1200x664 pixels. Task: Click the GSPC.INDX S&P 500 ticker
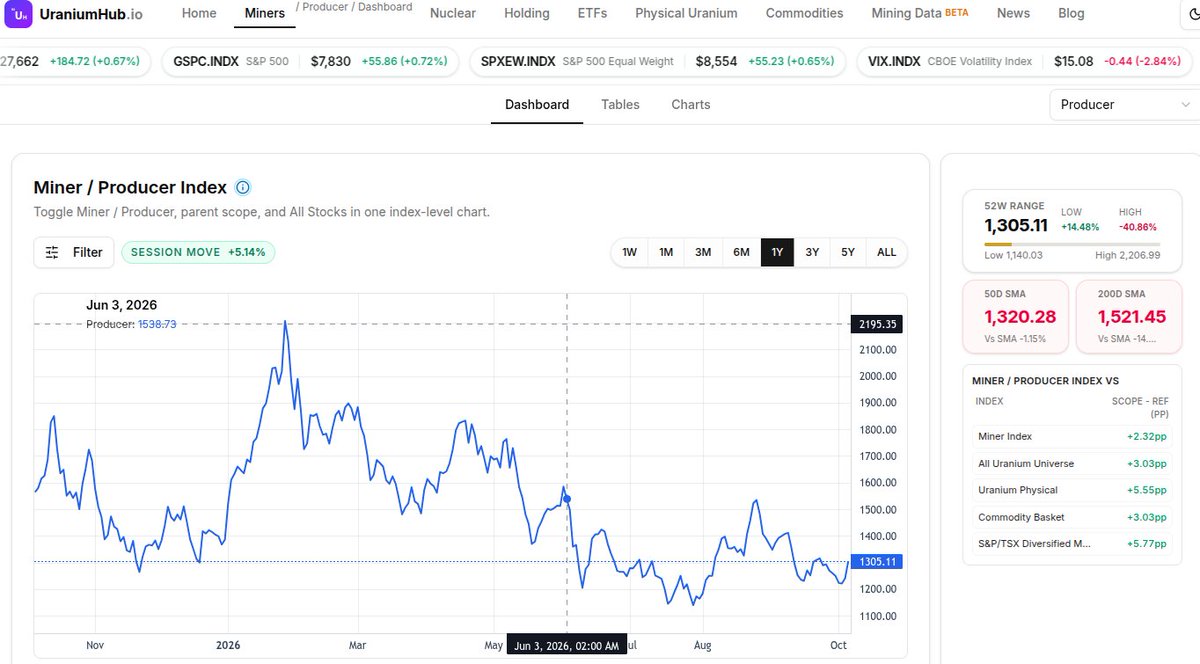coord(310,61)
